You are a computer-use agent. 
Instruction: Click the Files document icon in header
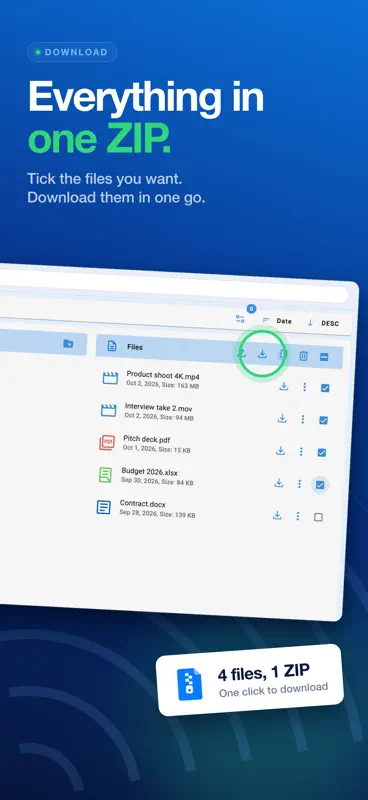pyautogui.click(x=111, y=346)
